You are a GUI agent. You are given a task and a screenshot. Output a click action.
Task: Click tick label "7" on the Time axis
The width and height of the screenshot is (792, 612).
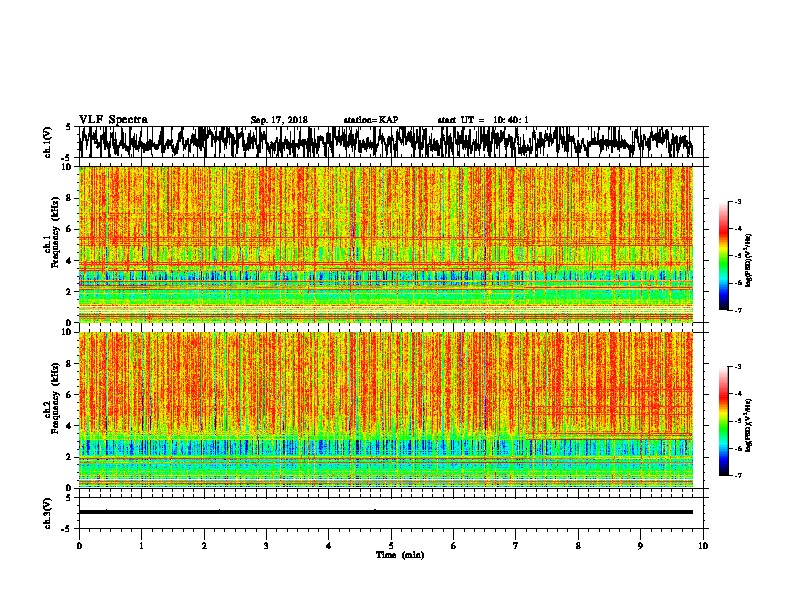tap(516, 546)
